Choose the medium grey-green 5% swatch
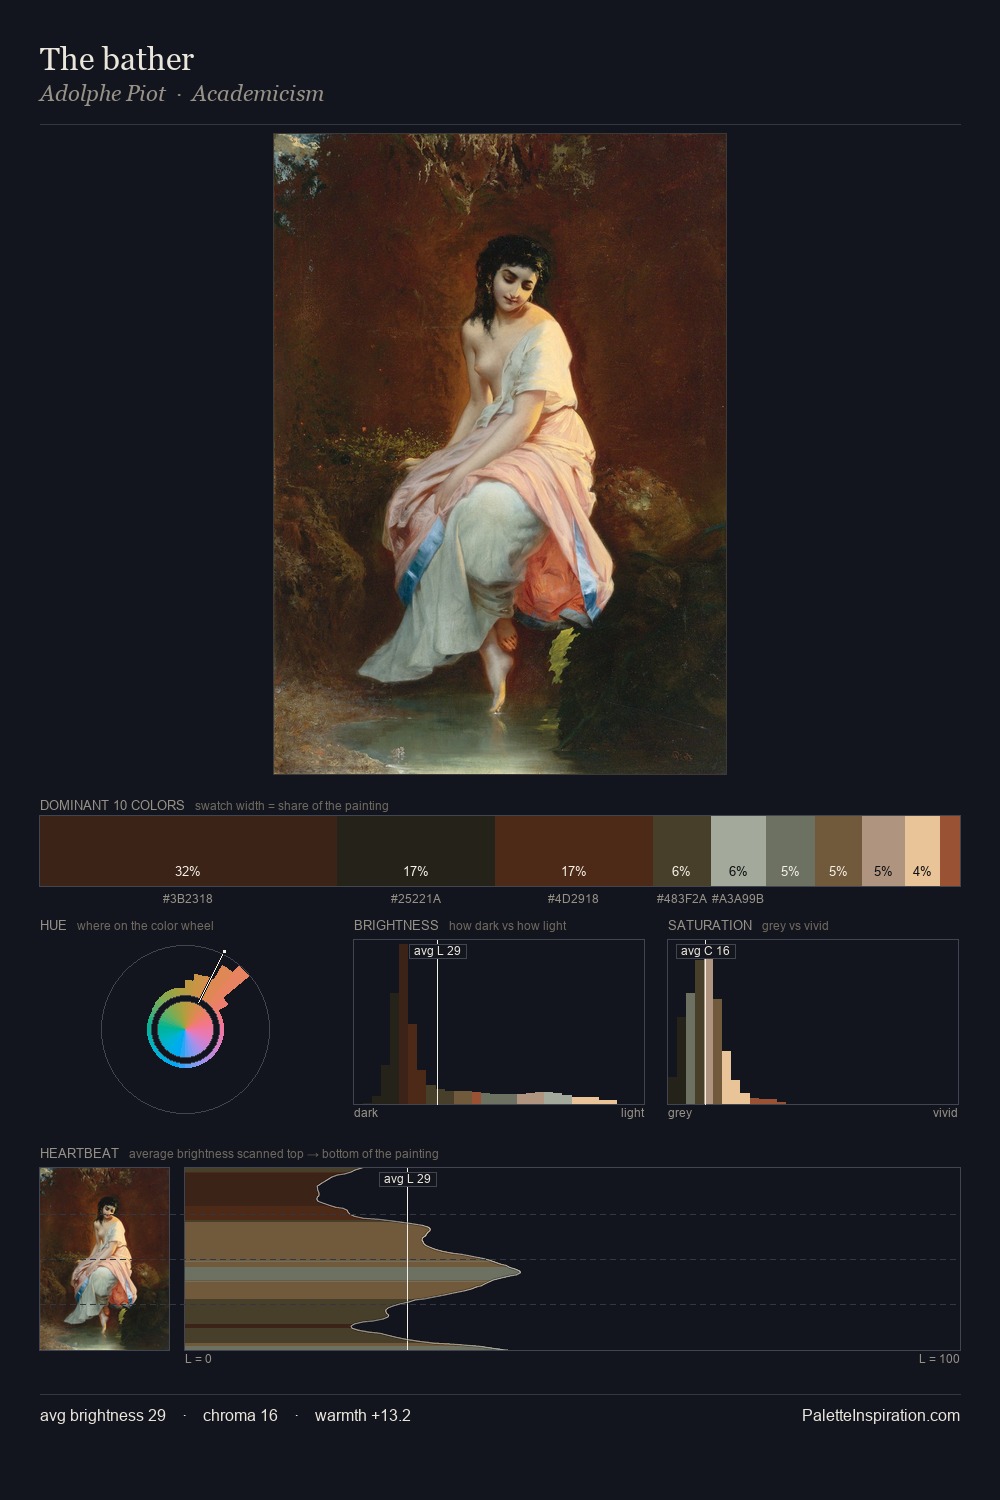The width and height of the screenshot is (1000, 1500). coord(790,851)
